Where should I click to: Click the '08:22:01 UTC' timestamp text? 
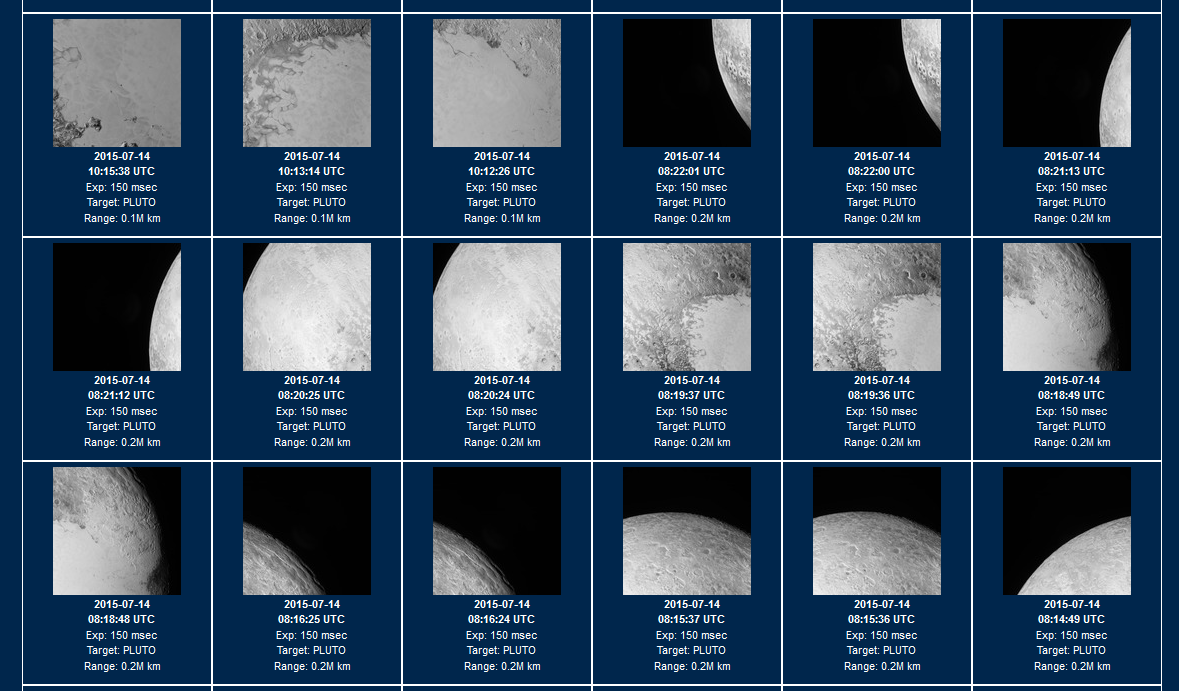(692, 171)
